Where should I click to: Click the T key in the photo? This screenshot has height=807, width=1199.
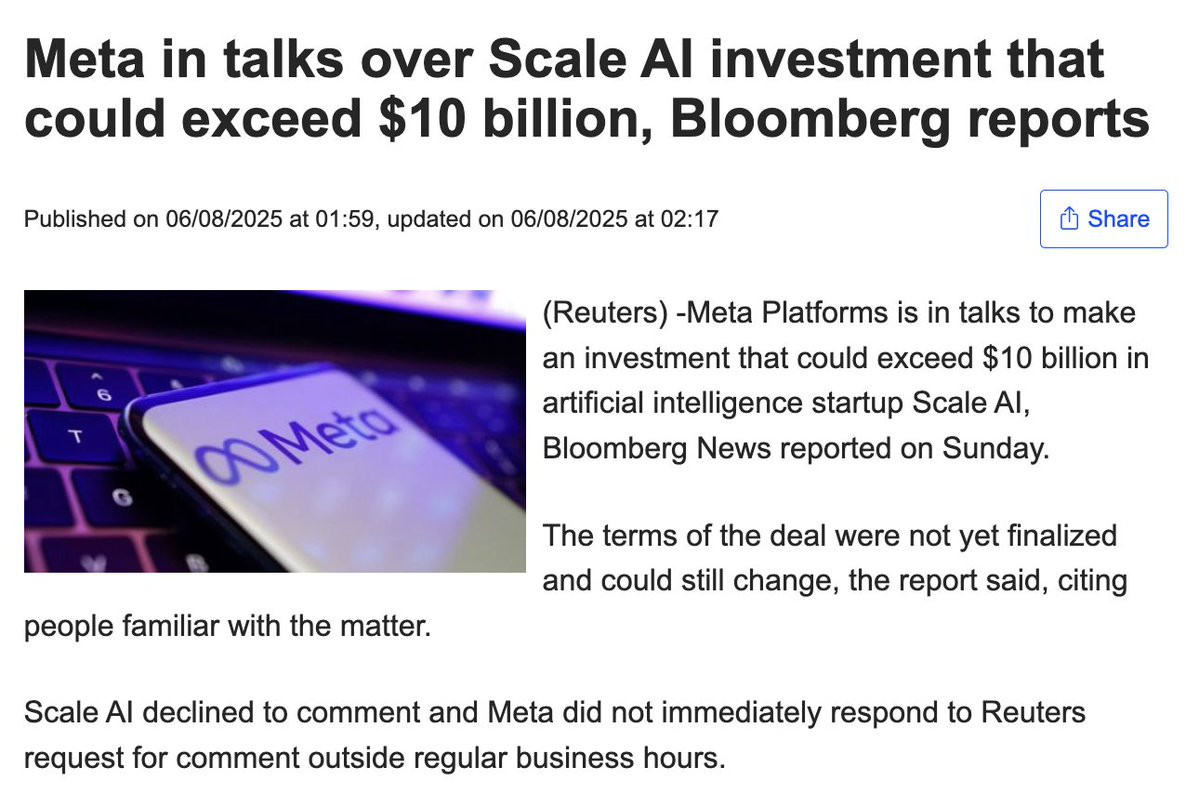point(75,437)
